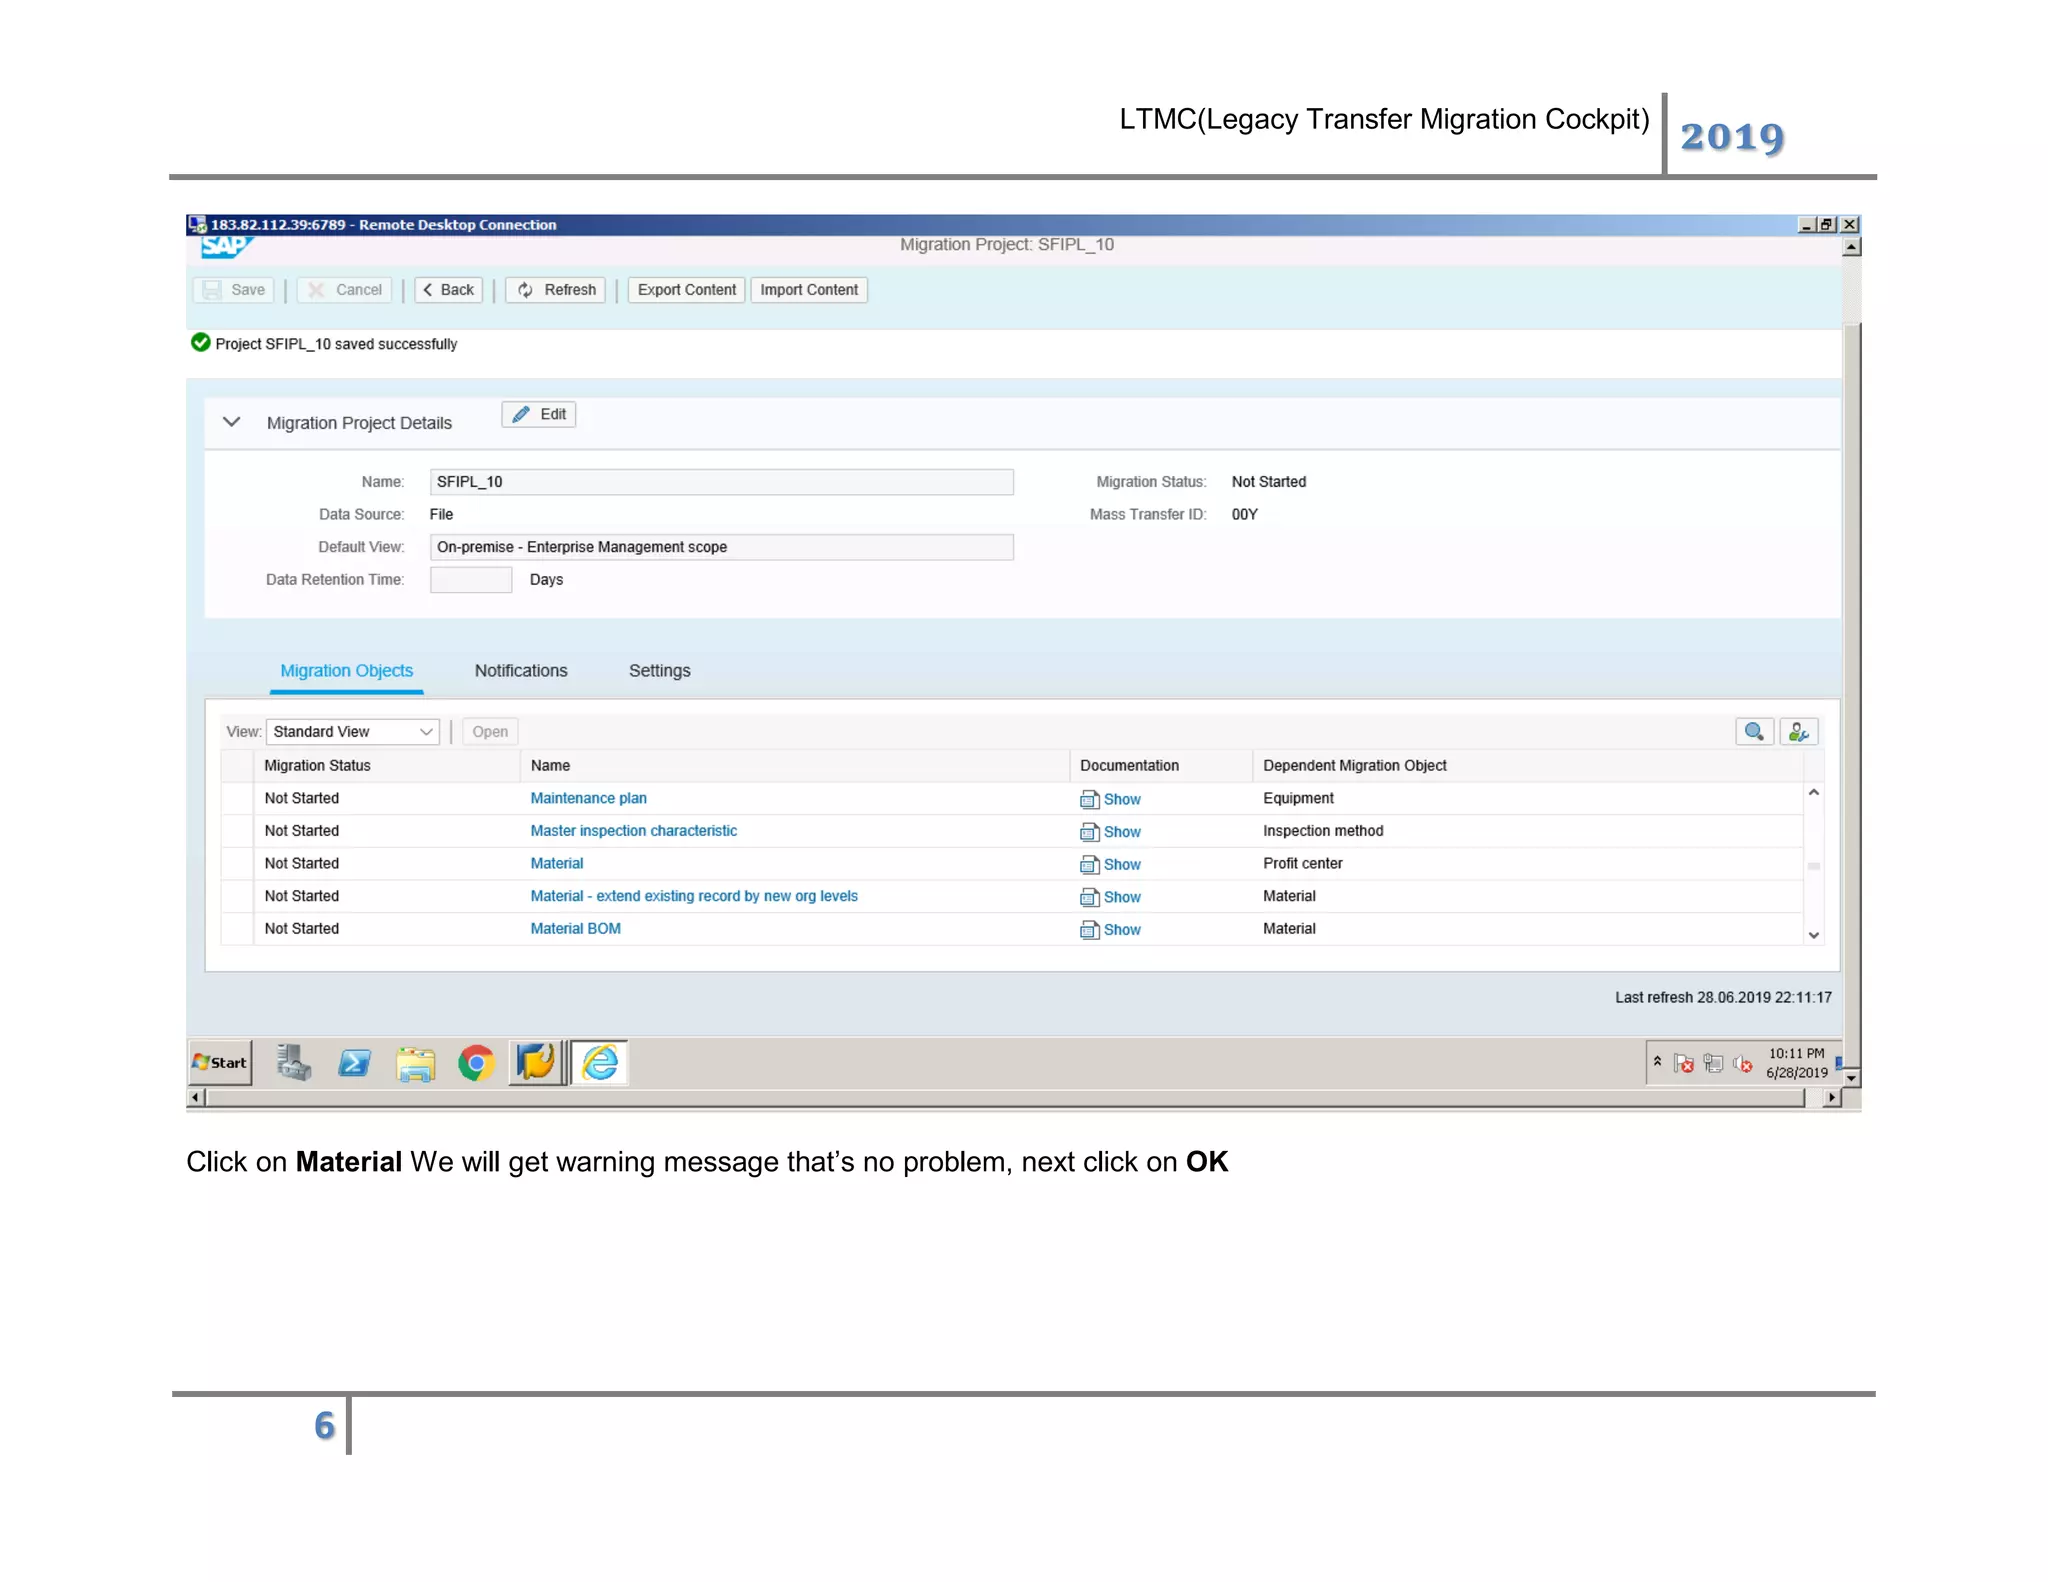This screenshot has height=1582, width=2048.
Task: Click the Export Content button
Action: [686, 290]
